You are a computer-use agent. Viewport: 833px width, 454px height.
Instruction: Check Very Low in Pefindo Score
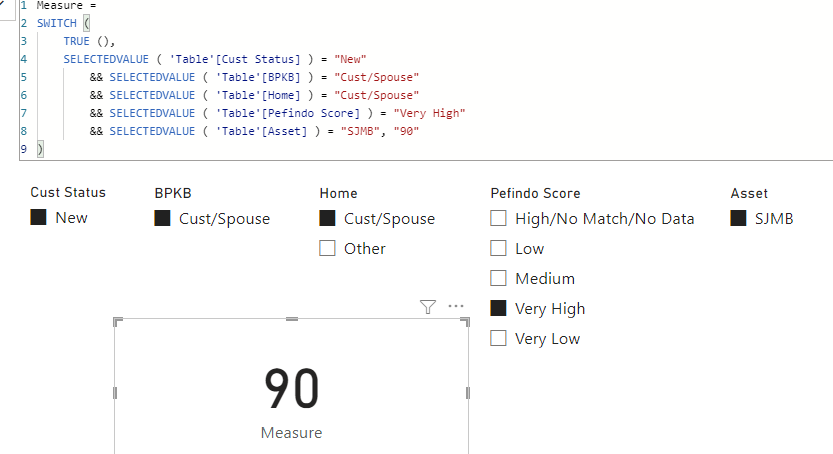coord(498,338)
